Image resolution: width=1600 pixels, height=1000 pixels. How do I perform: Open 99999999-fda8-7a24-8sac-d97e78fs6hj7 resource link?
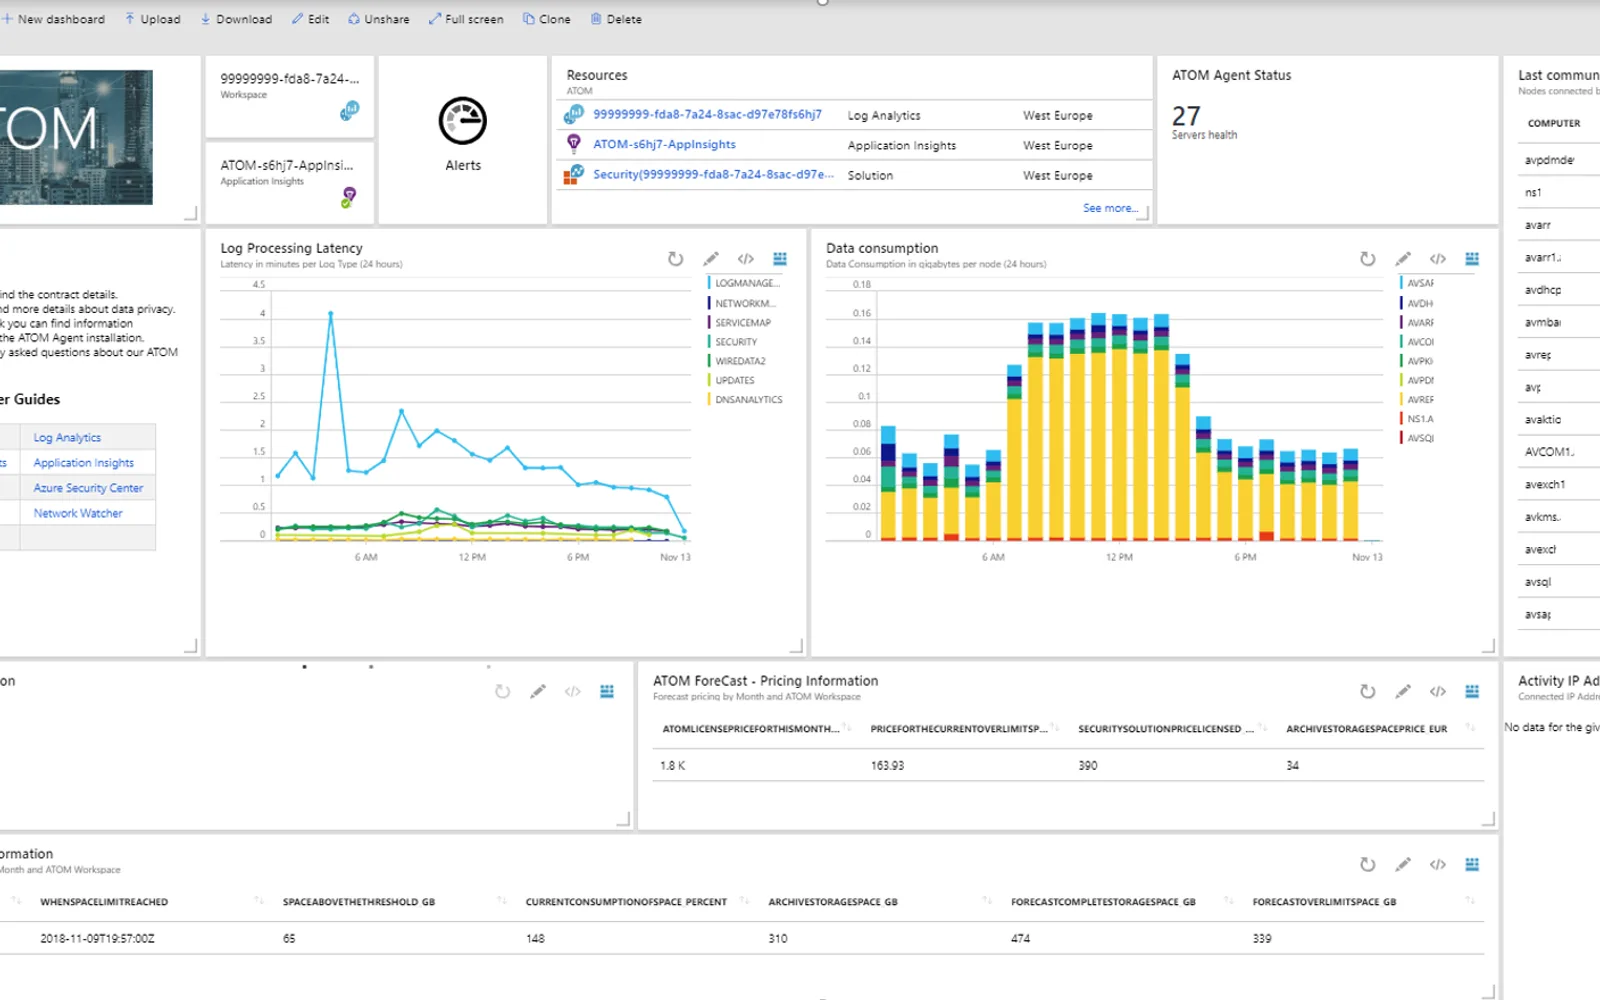[707, 115]
